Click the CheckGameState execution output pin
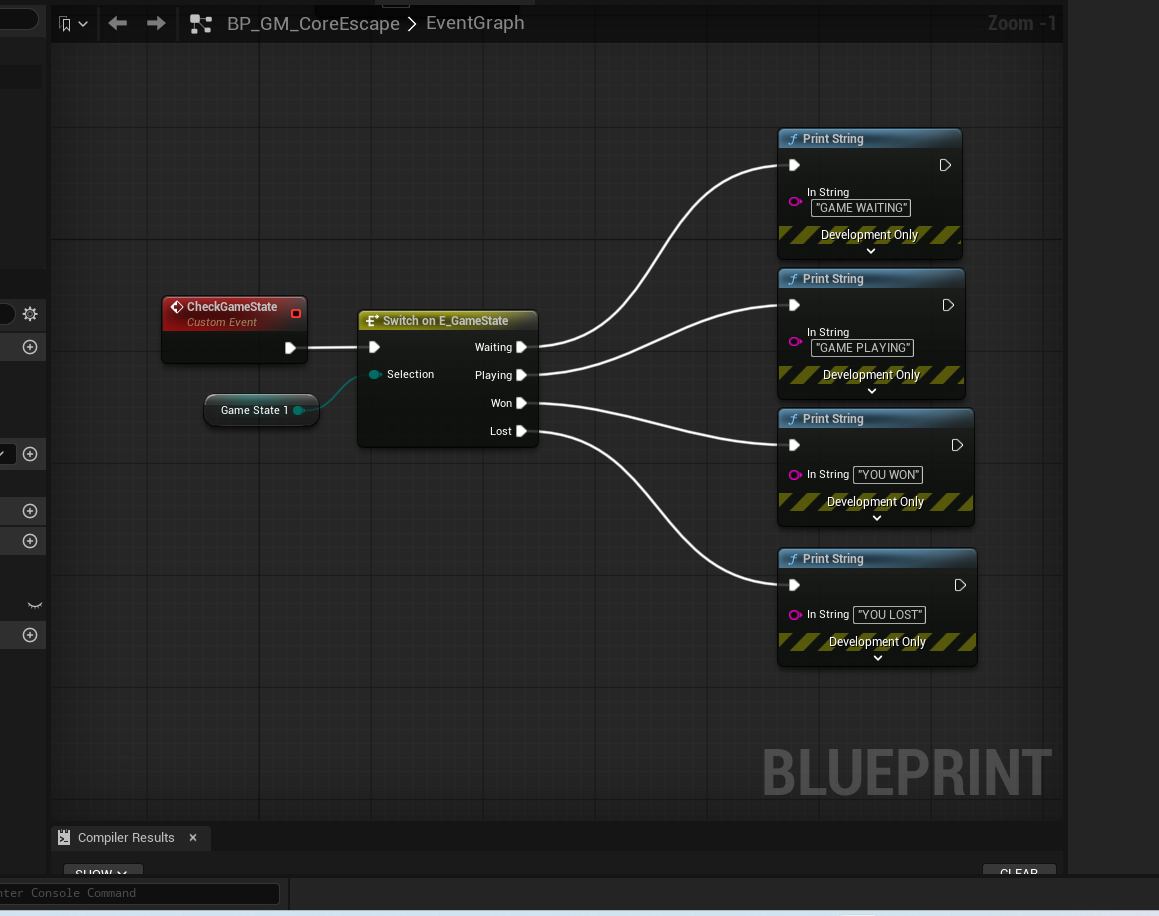1159x916 pixels. click(x=290, y=347)
